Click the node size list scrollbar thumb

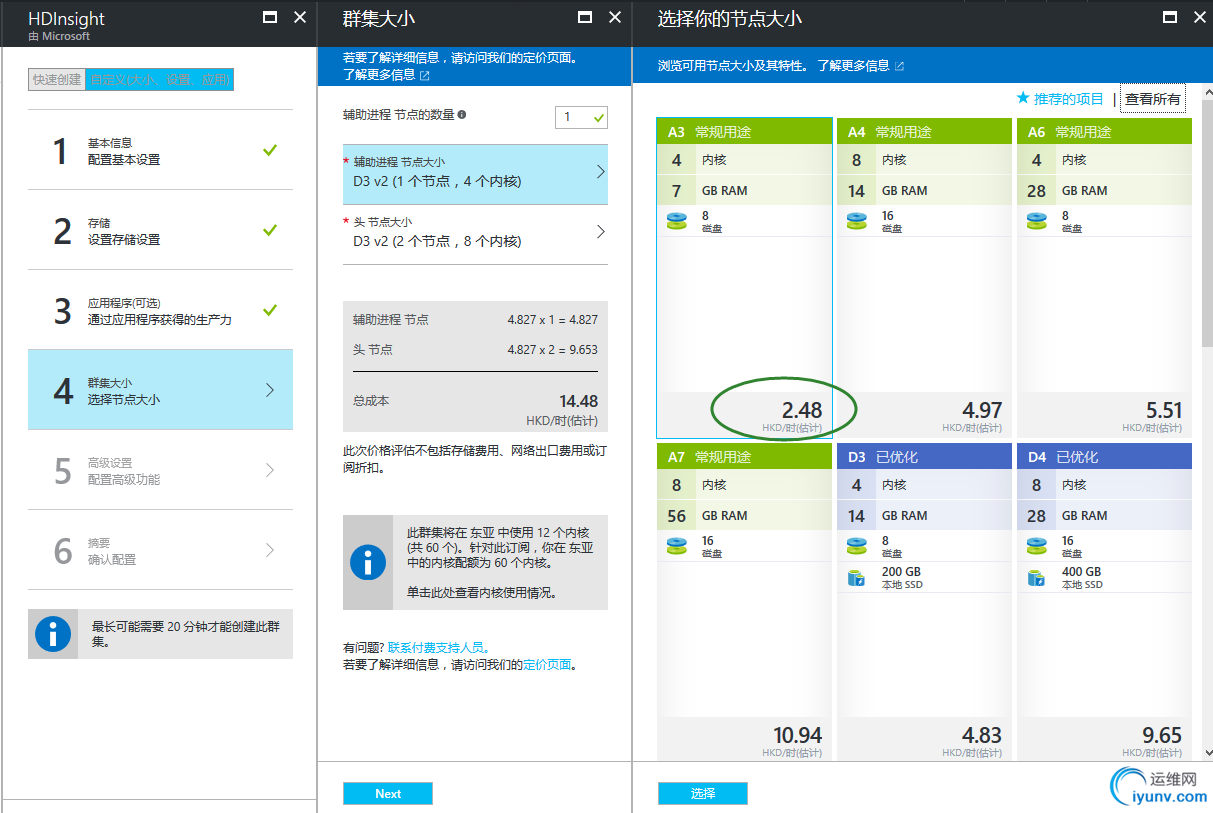[1206, 222]
